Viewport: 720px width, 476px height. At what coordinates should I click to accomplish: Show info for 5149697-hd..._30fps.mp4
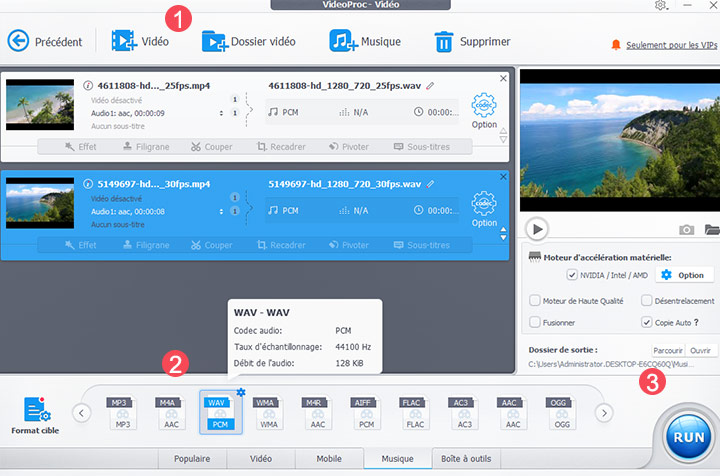(x=88, y=184)
